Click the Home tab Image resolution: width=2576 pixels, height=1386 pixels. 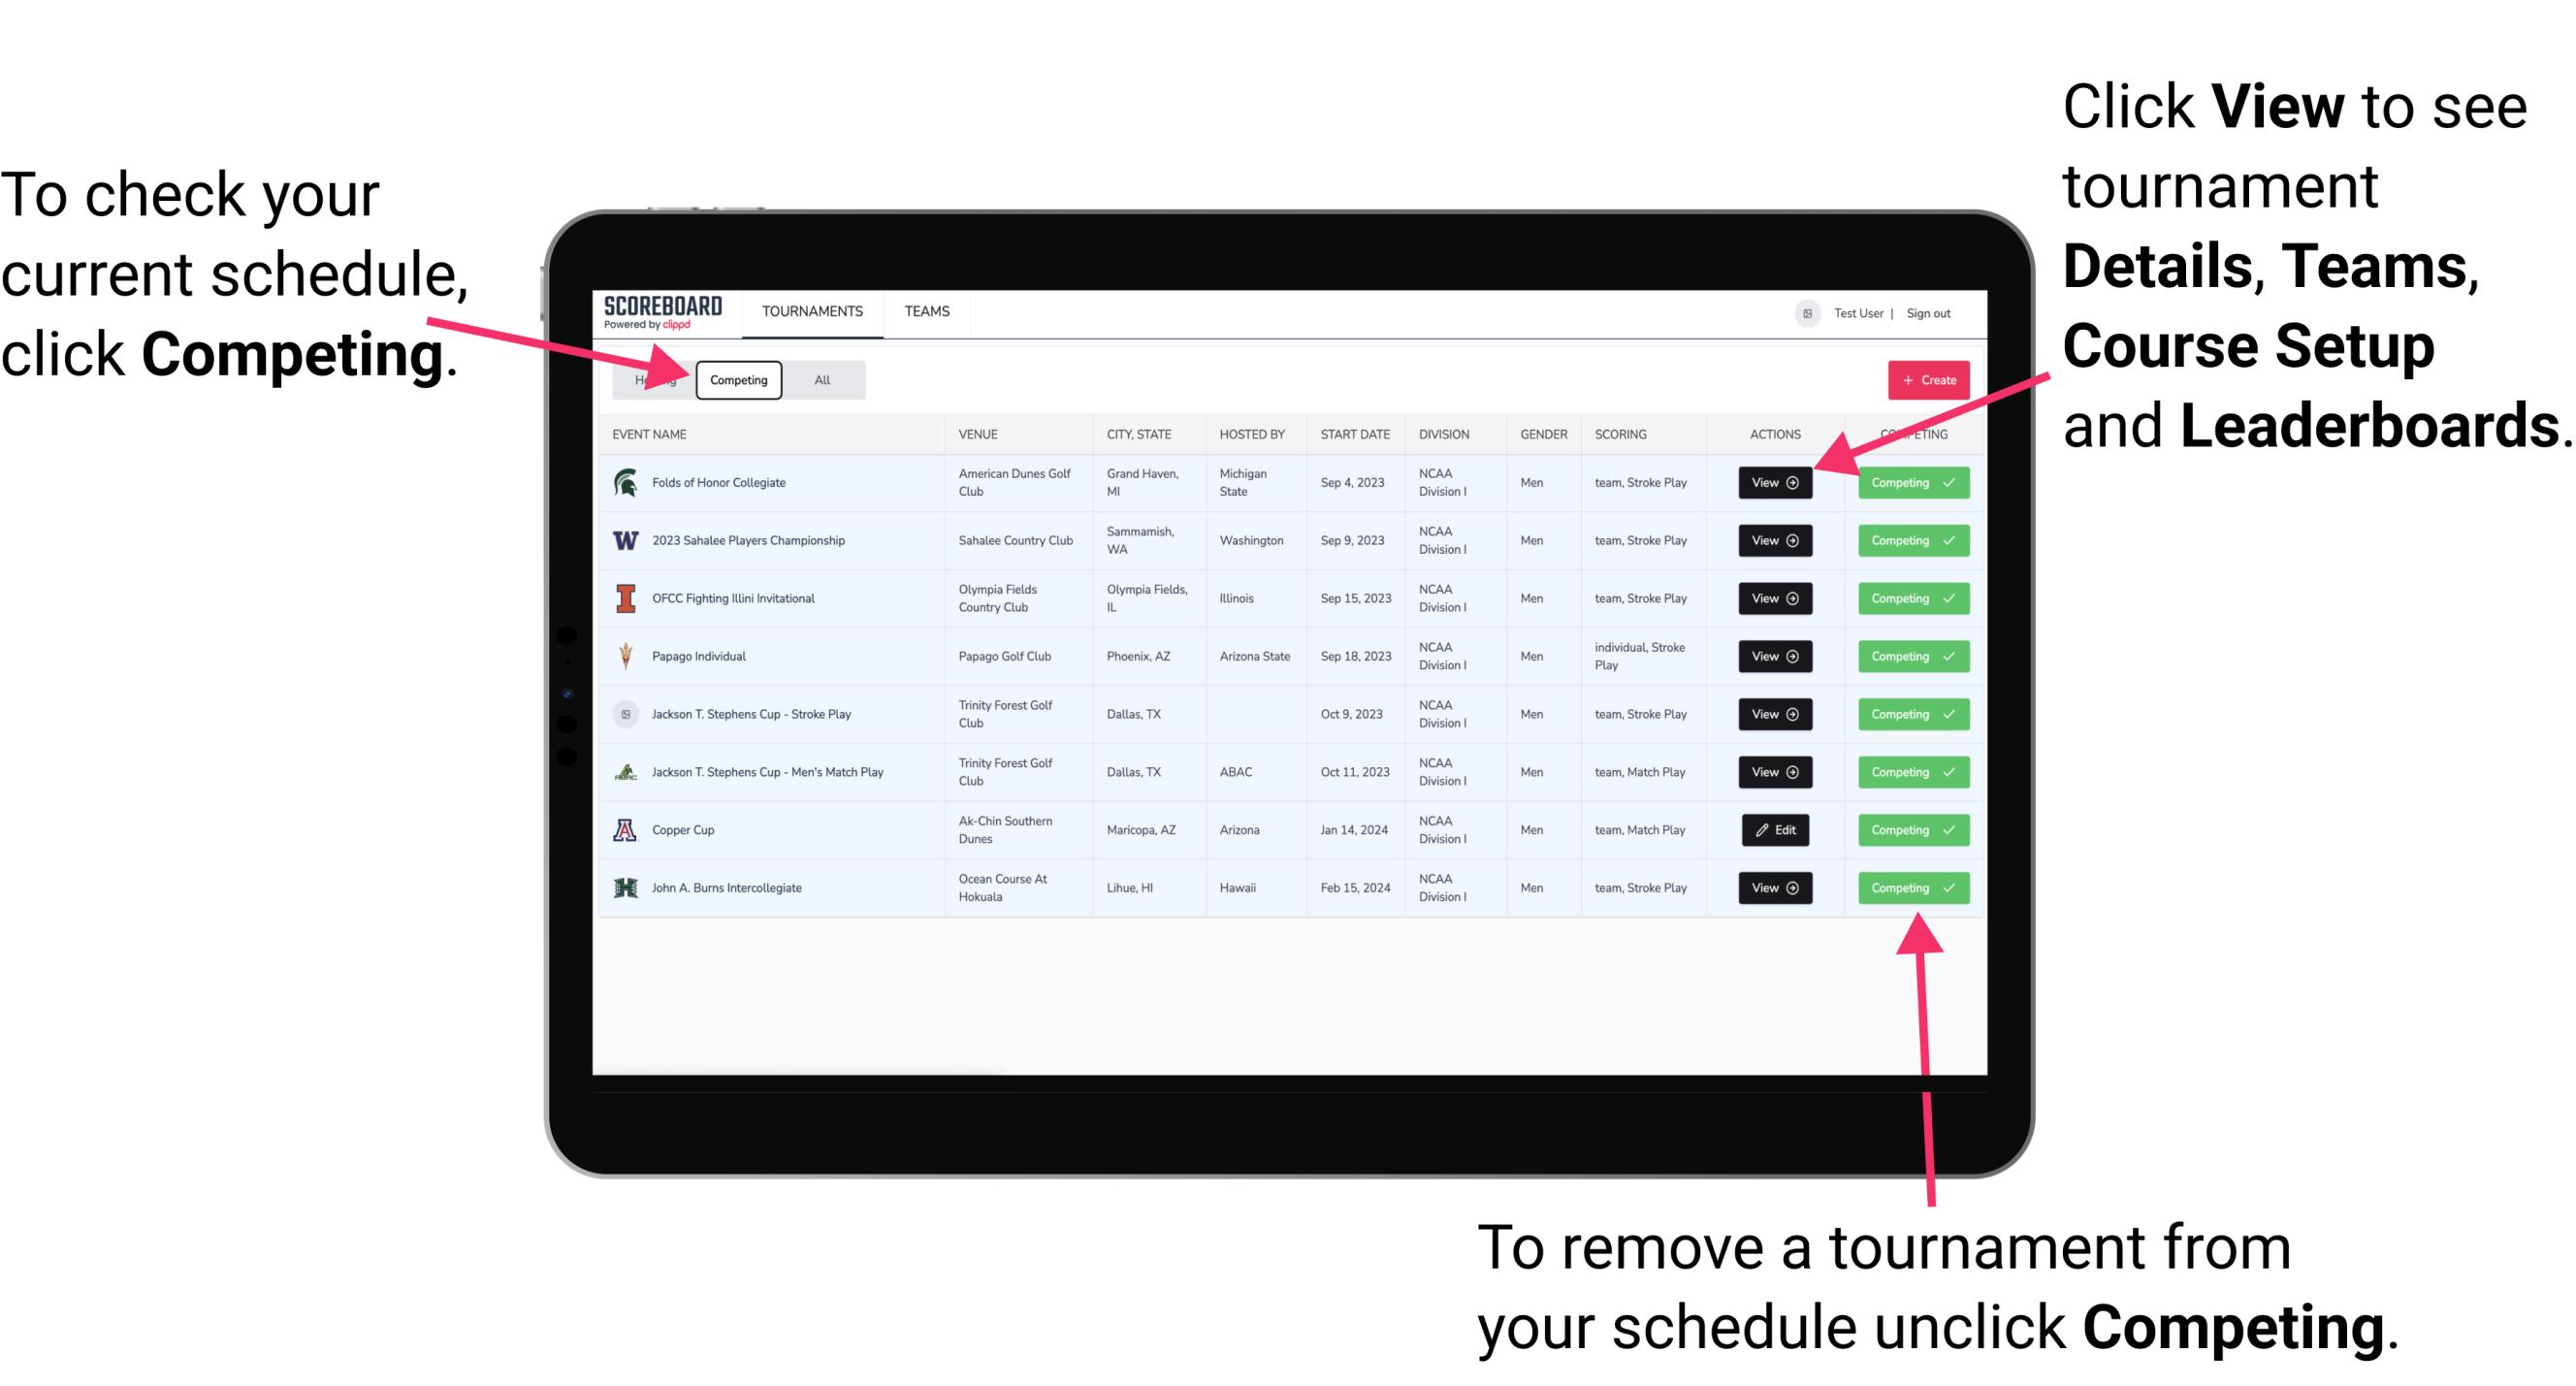[x=652, y=379]
